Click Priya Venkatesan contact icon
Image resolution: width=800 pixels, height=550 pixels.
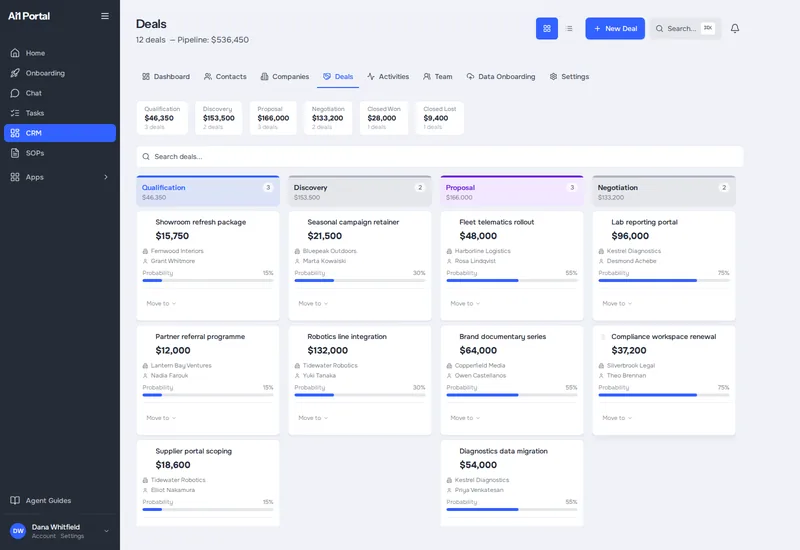click(x=449, y=490)
